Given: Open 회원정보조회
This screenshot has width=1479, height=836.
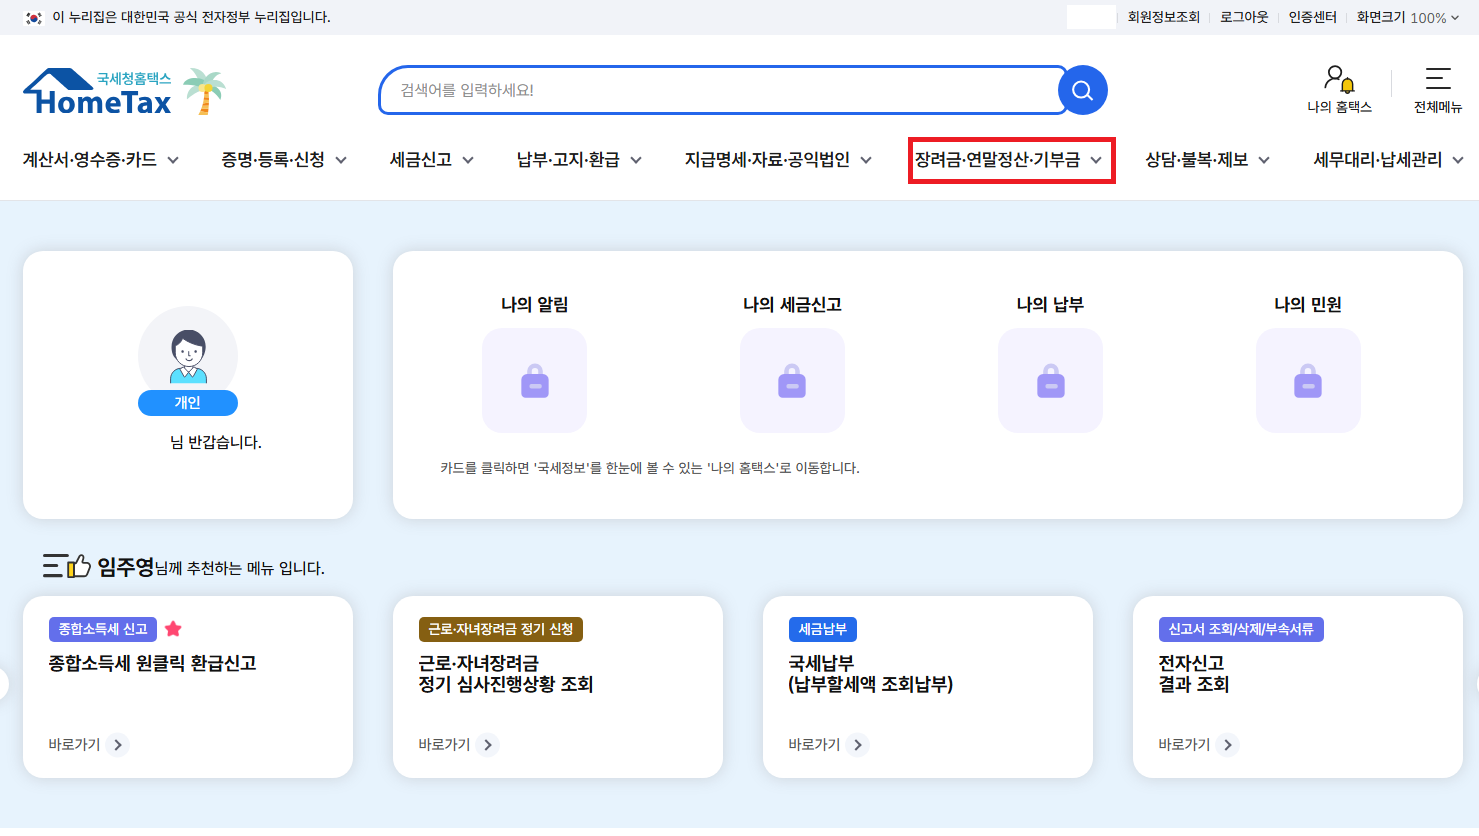Looking at the screenshot, I should [x=1163, y=16].
